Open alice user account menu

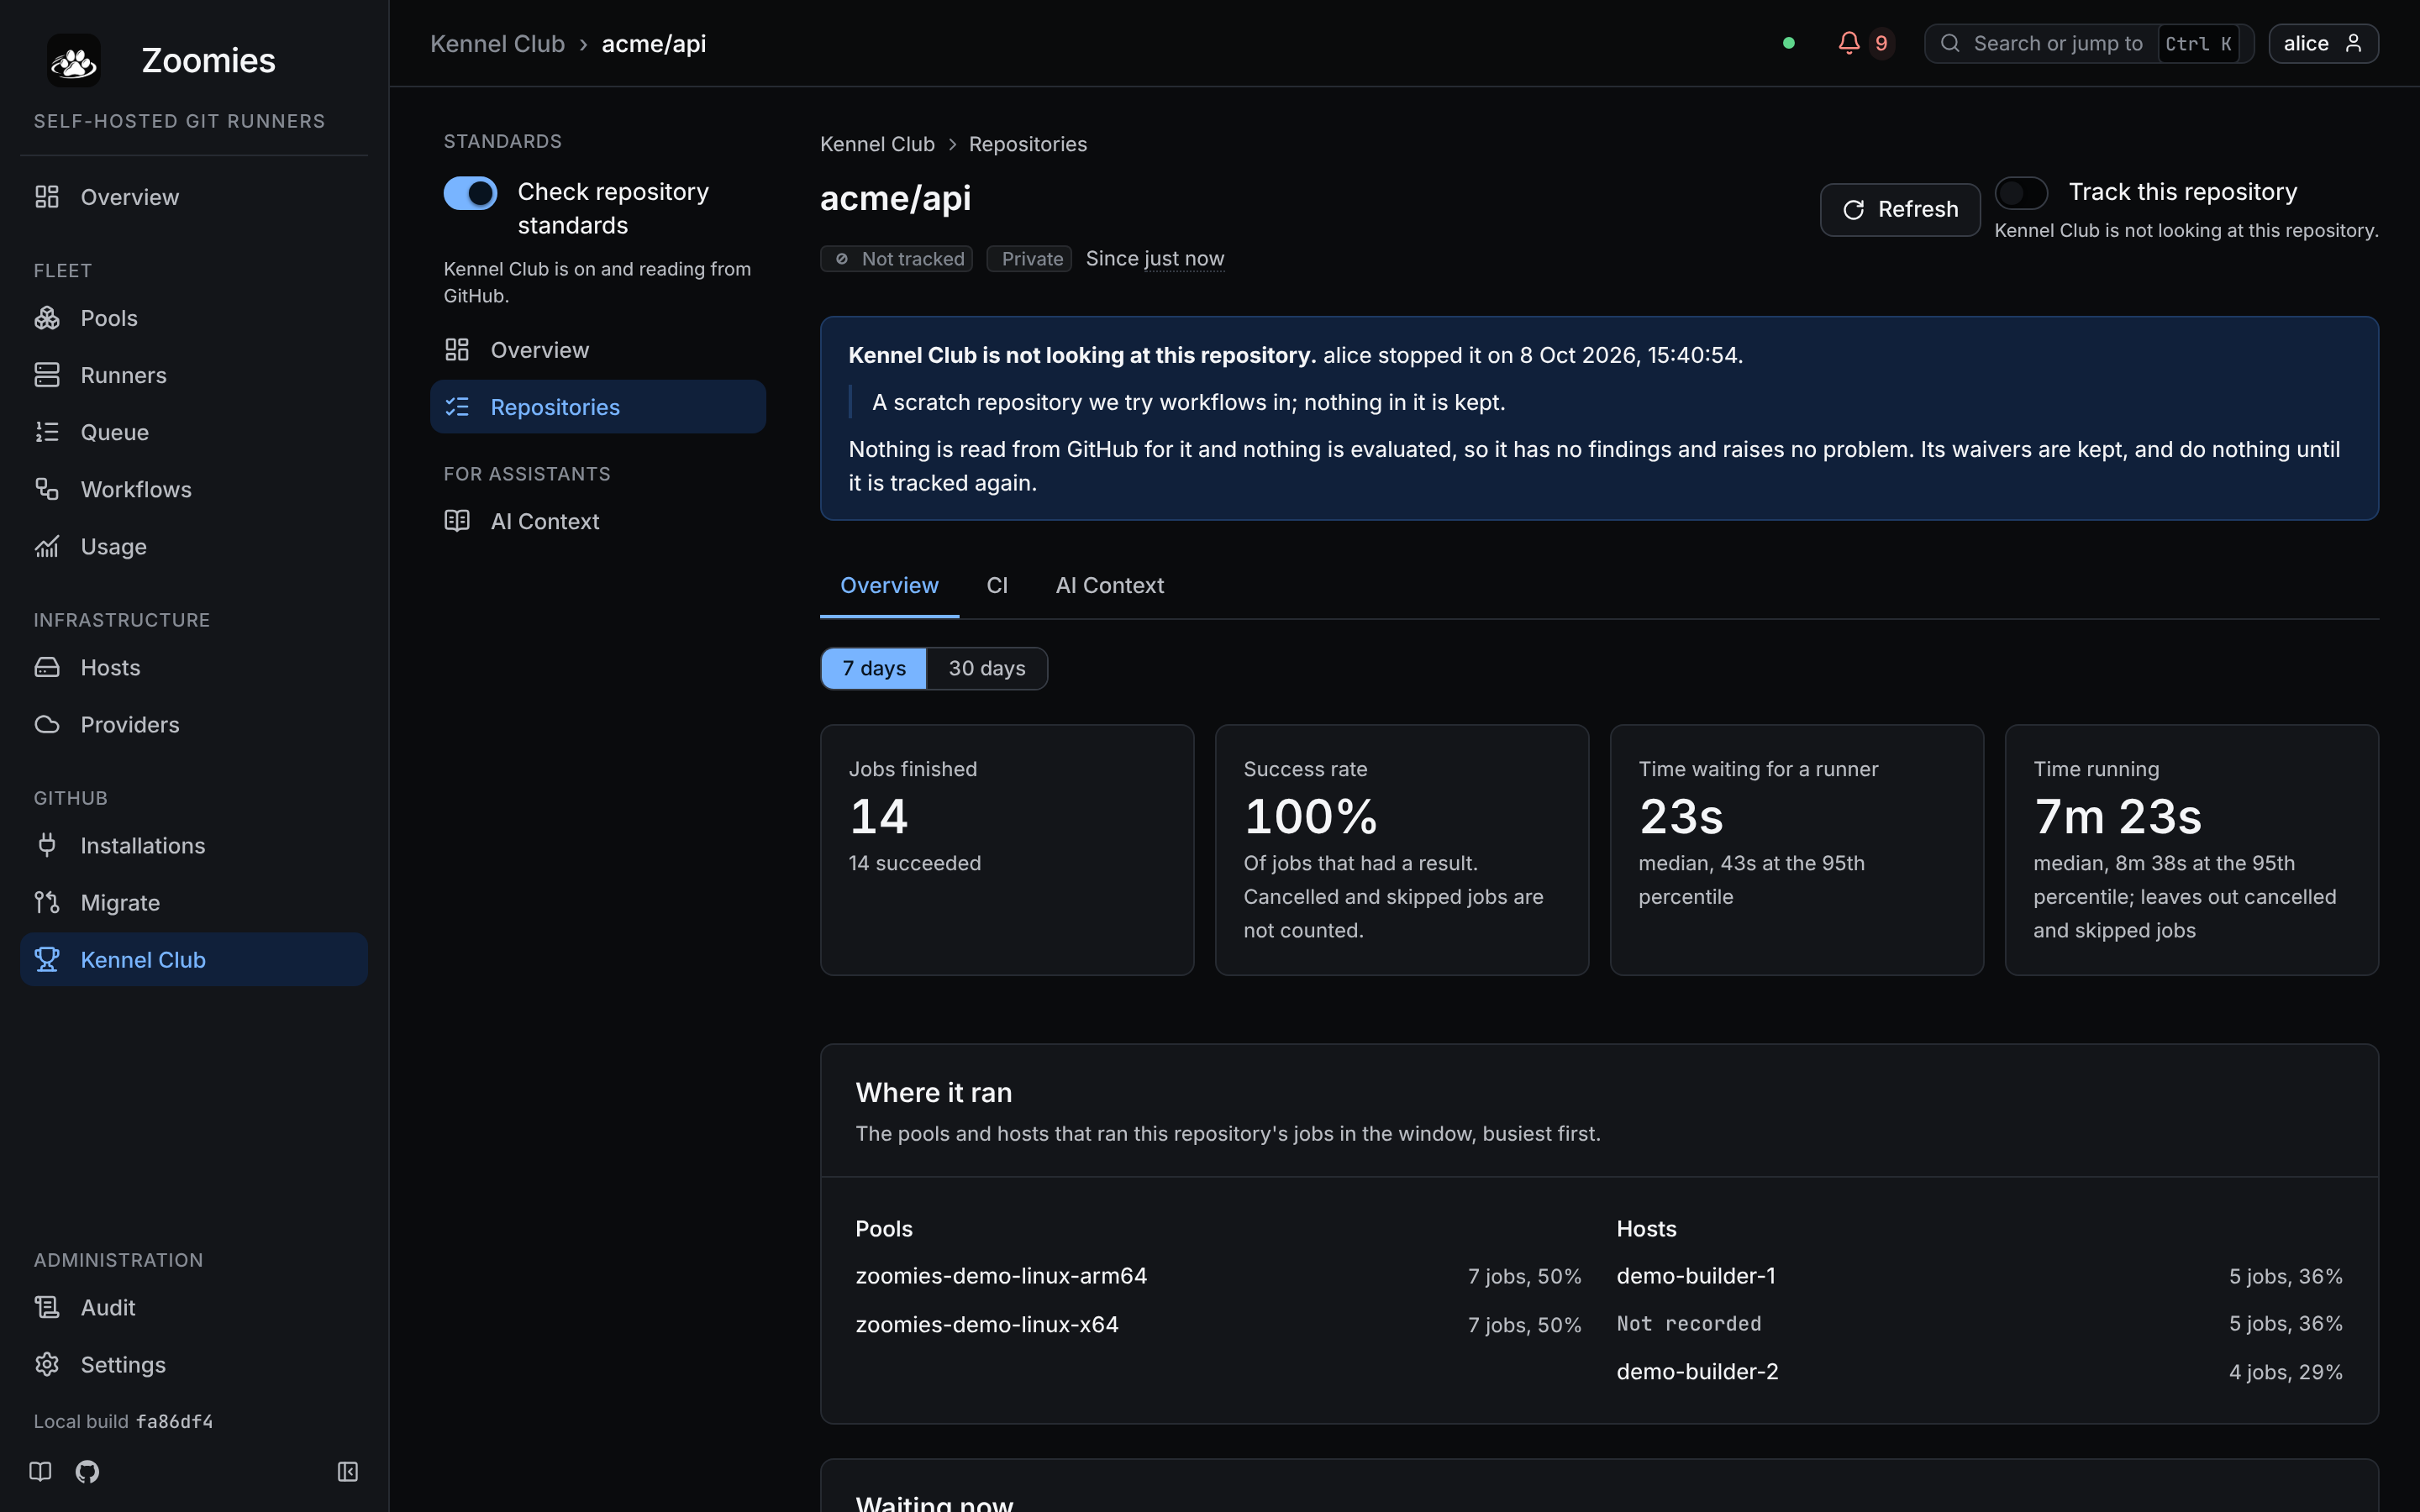[x=2323, y=43]
